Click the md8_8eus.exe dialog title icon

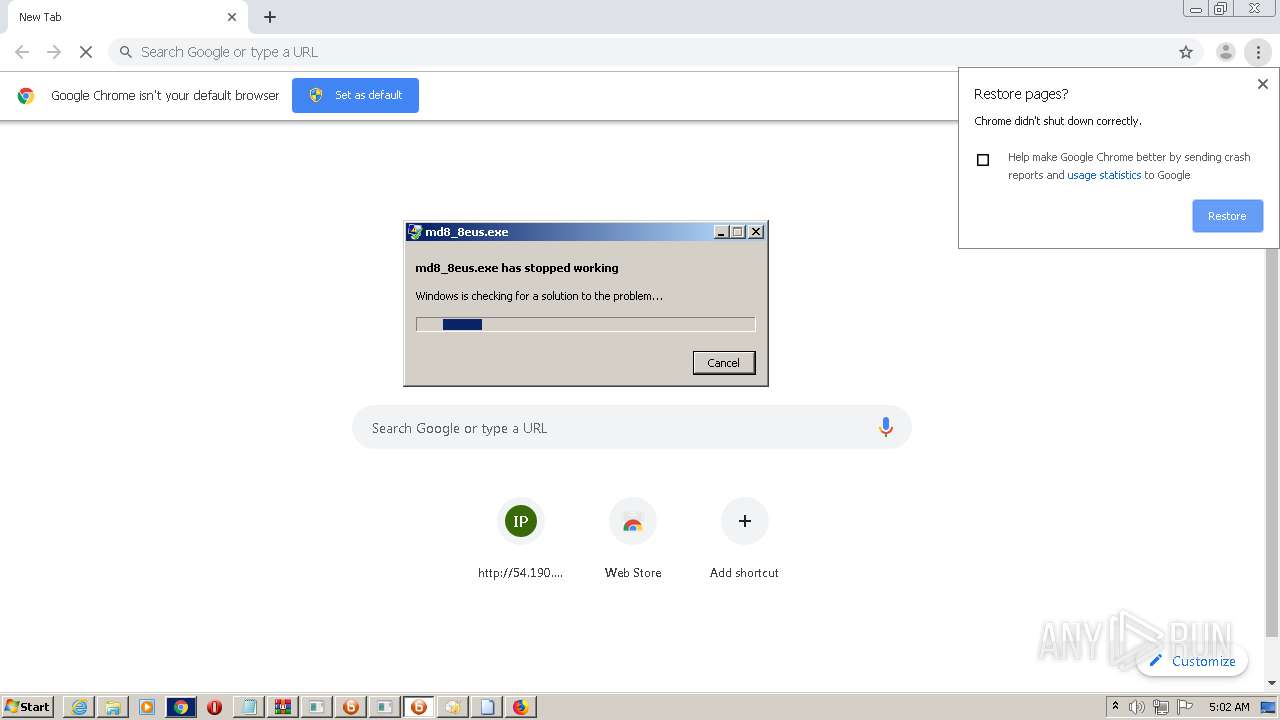[415, 232]
